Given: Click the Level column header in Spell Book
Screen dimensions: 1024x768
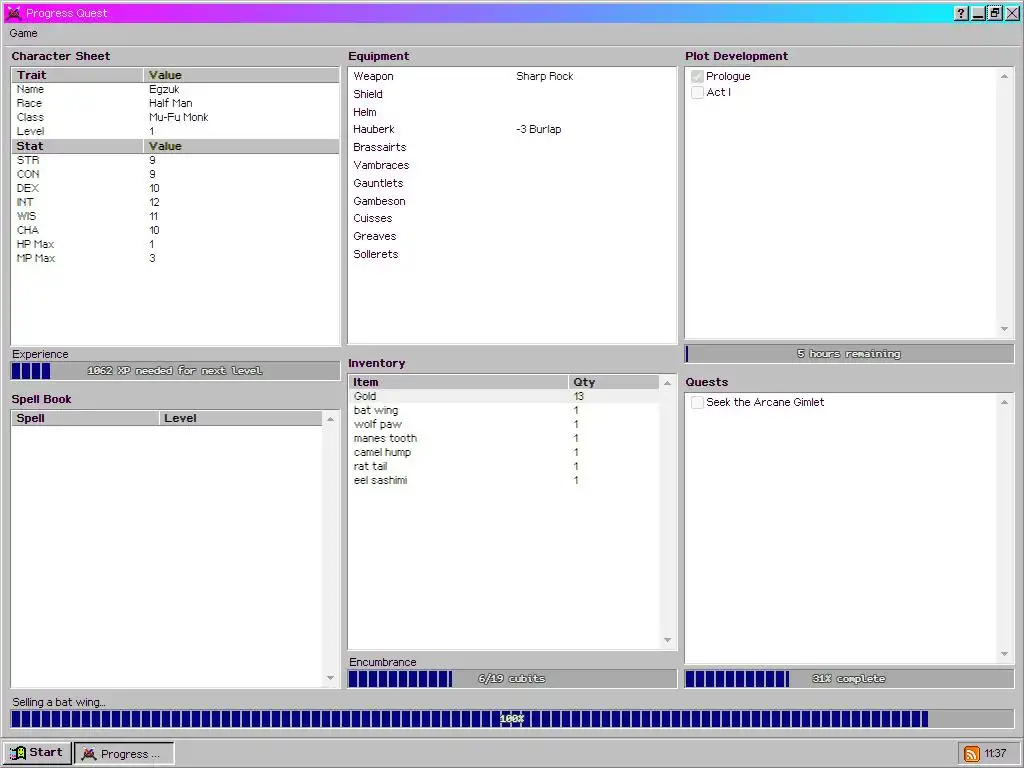Looking at the screenshot, I should click(x=240, y=419).
